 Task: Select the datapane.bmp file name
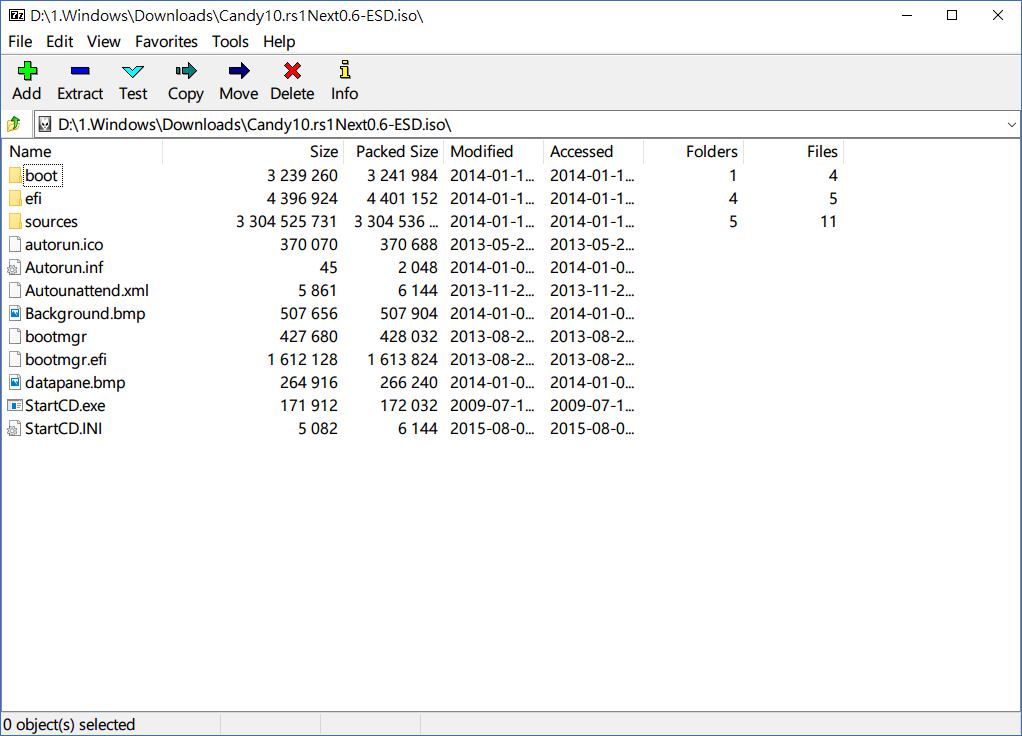pos(75,383)
